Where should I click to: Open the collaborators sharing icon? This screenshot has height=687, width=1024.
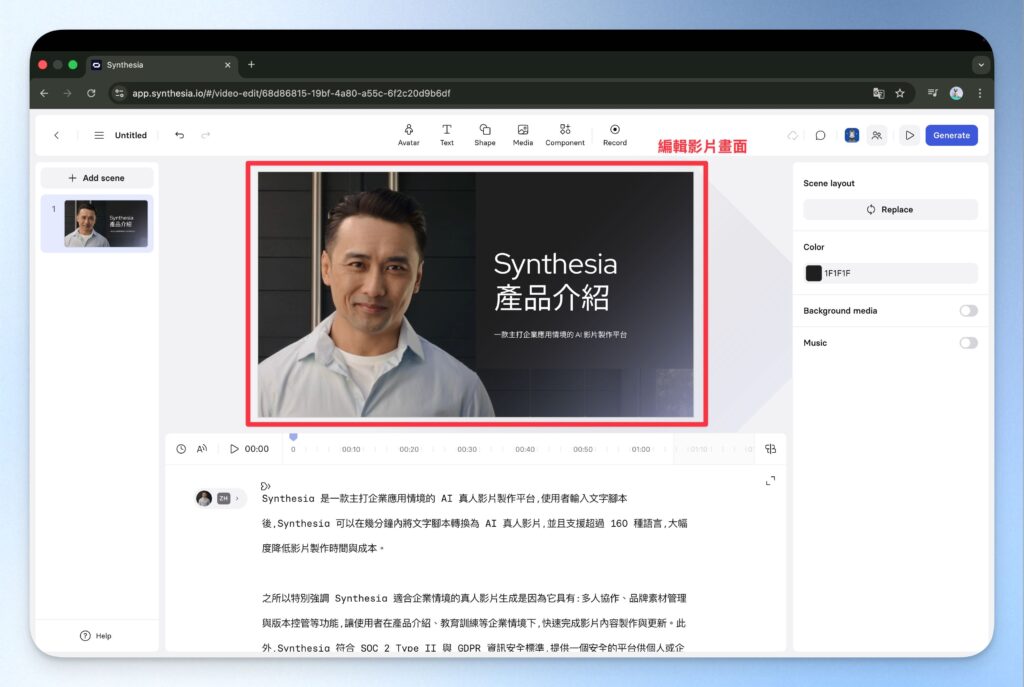pos(876,134)
